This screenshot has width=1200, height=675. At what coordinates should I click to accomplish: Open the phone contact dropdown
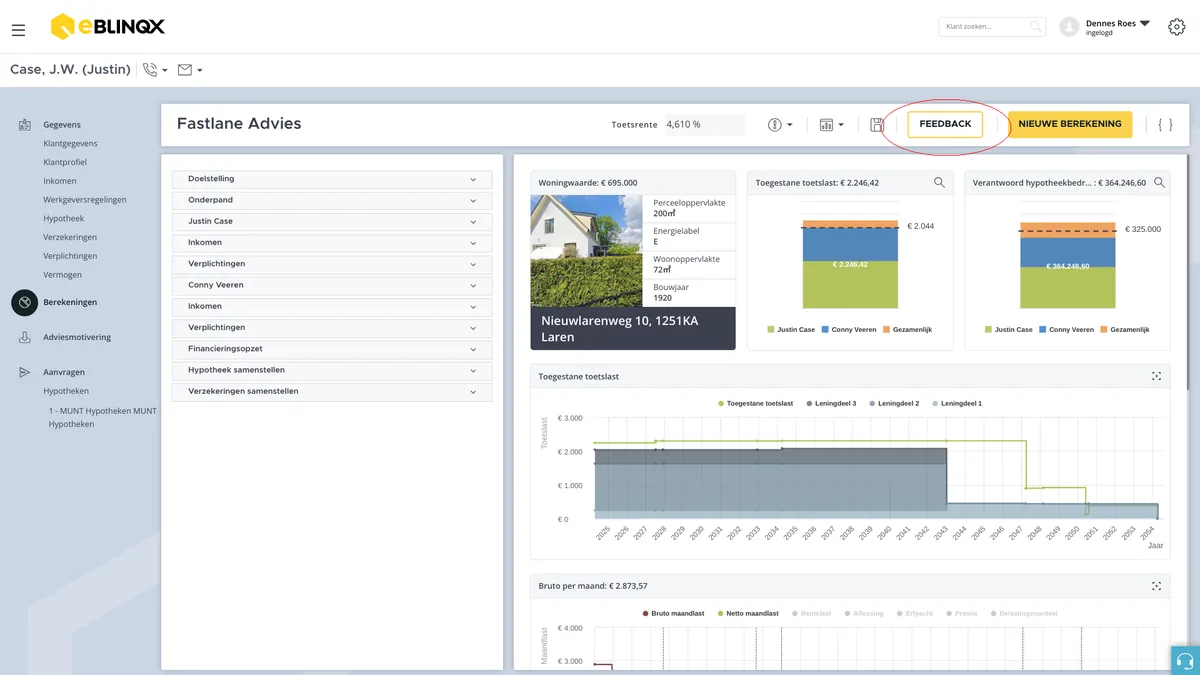pyautogui.click(x=155, y=70)
